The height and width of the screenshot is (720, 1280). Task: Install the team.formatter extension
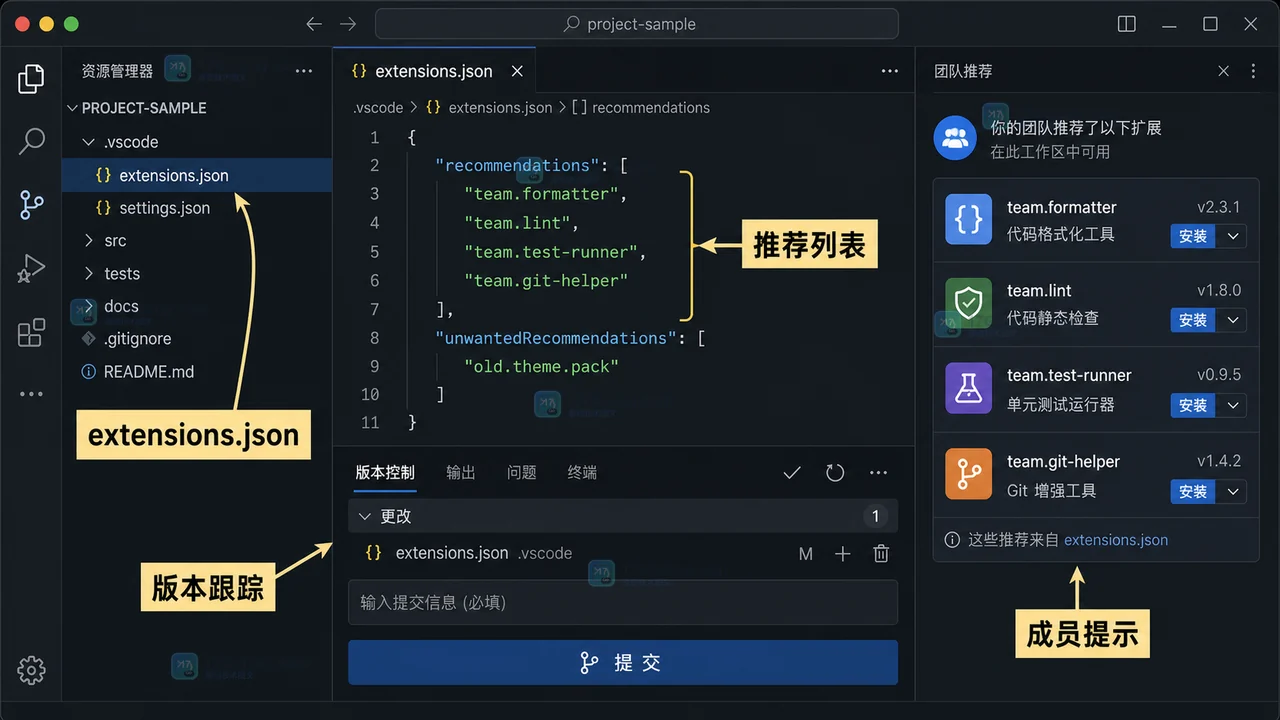point(1193,236)
